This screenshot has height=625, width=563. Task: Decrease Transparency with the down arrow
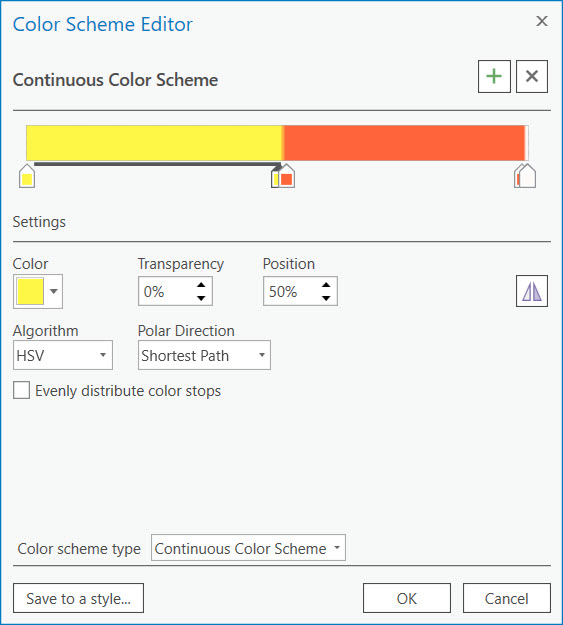click(201, 298)
